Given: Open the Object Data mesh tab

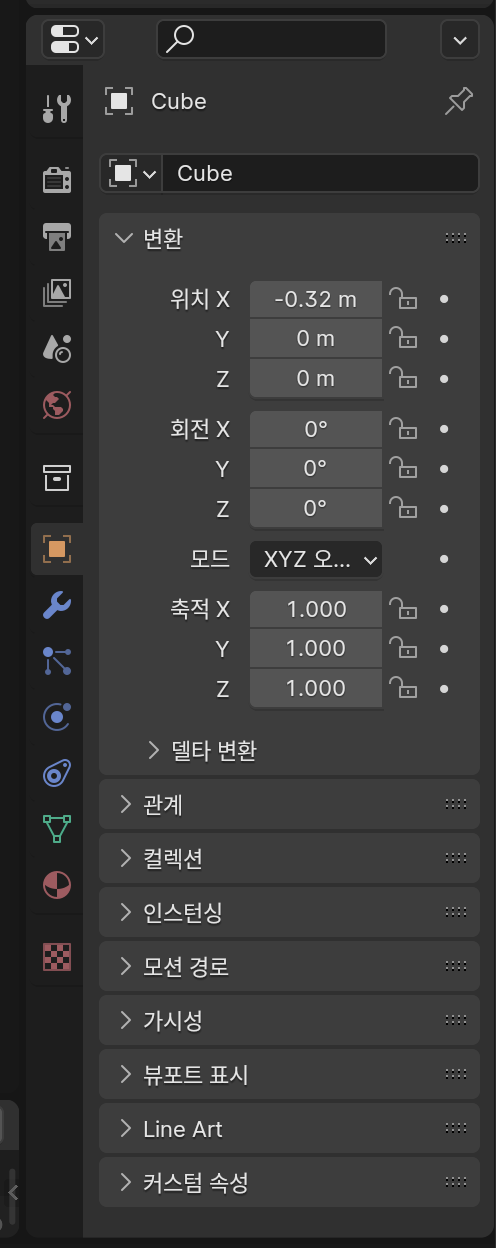Looking at the screenshot, I should (x=57, y=828).
